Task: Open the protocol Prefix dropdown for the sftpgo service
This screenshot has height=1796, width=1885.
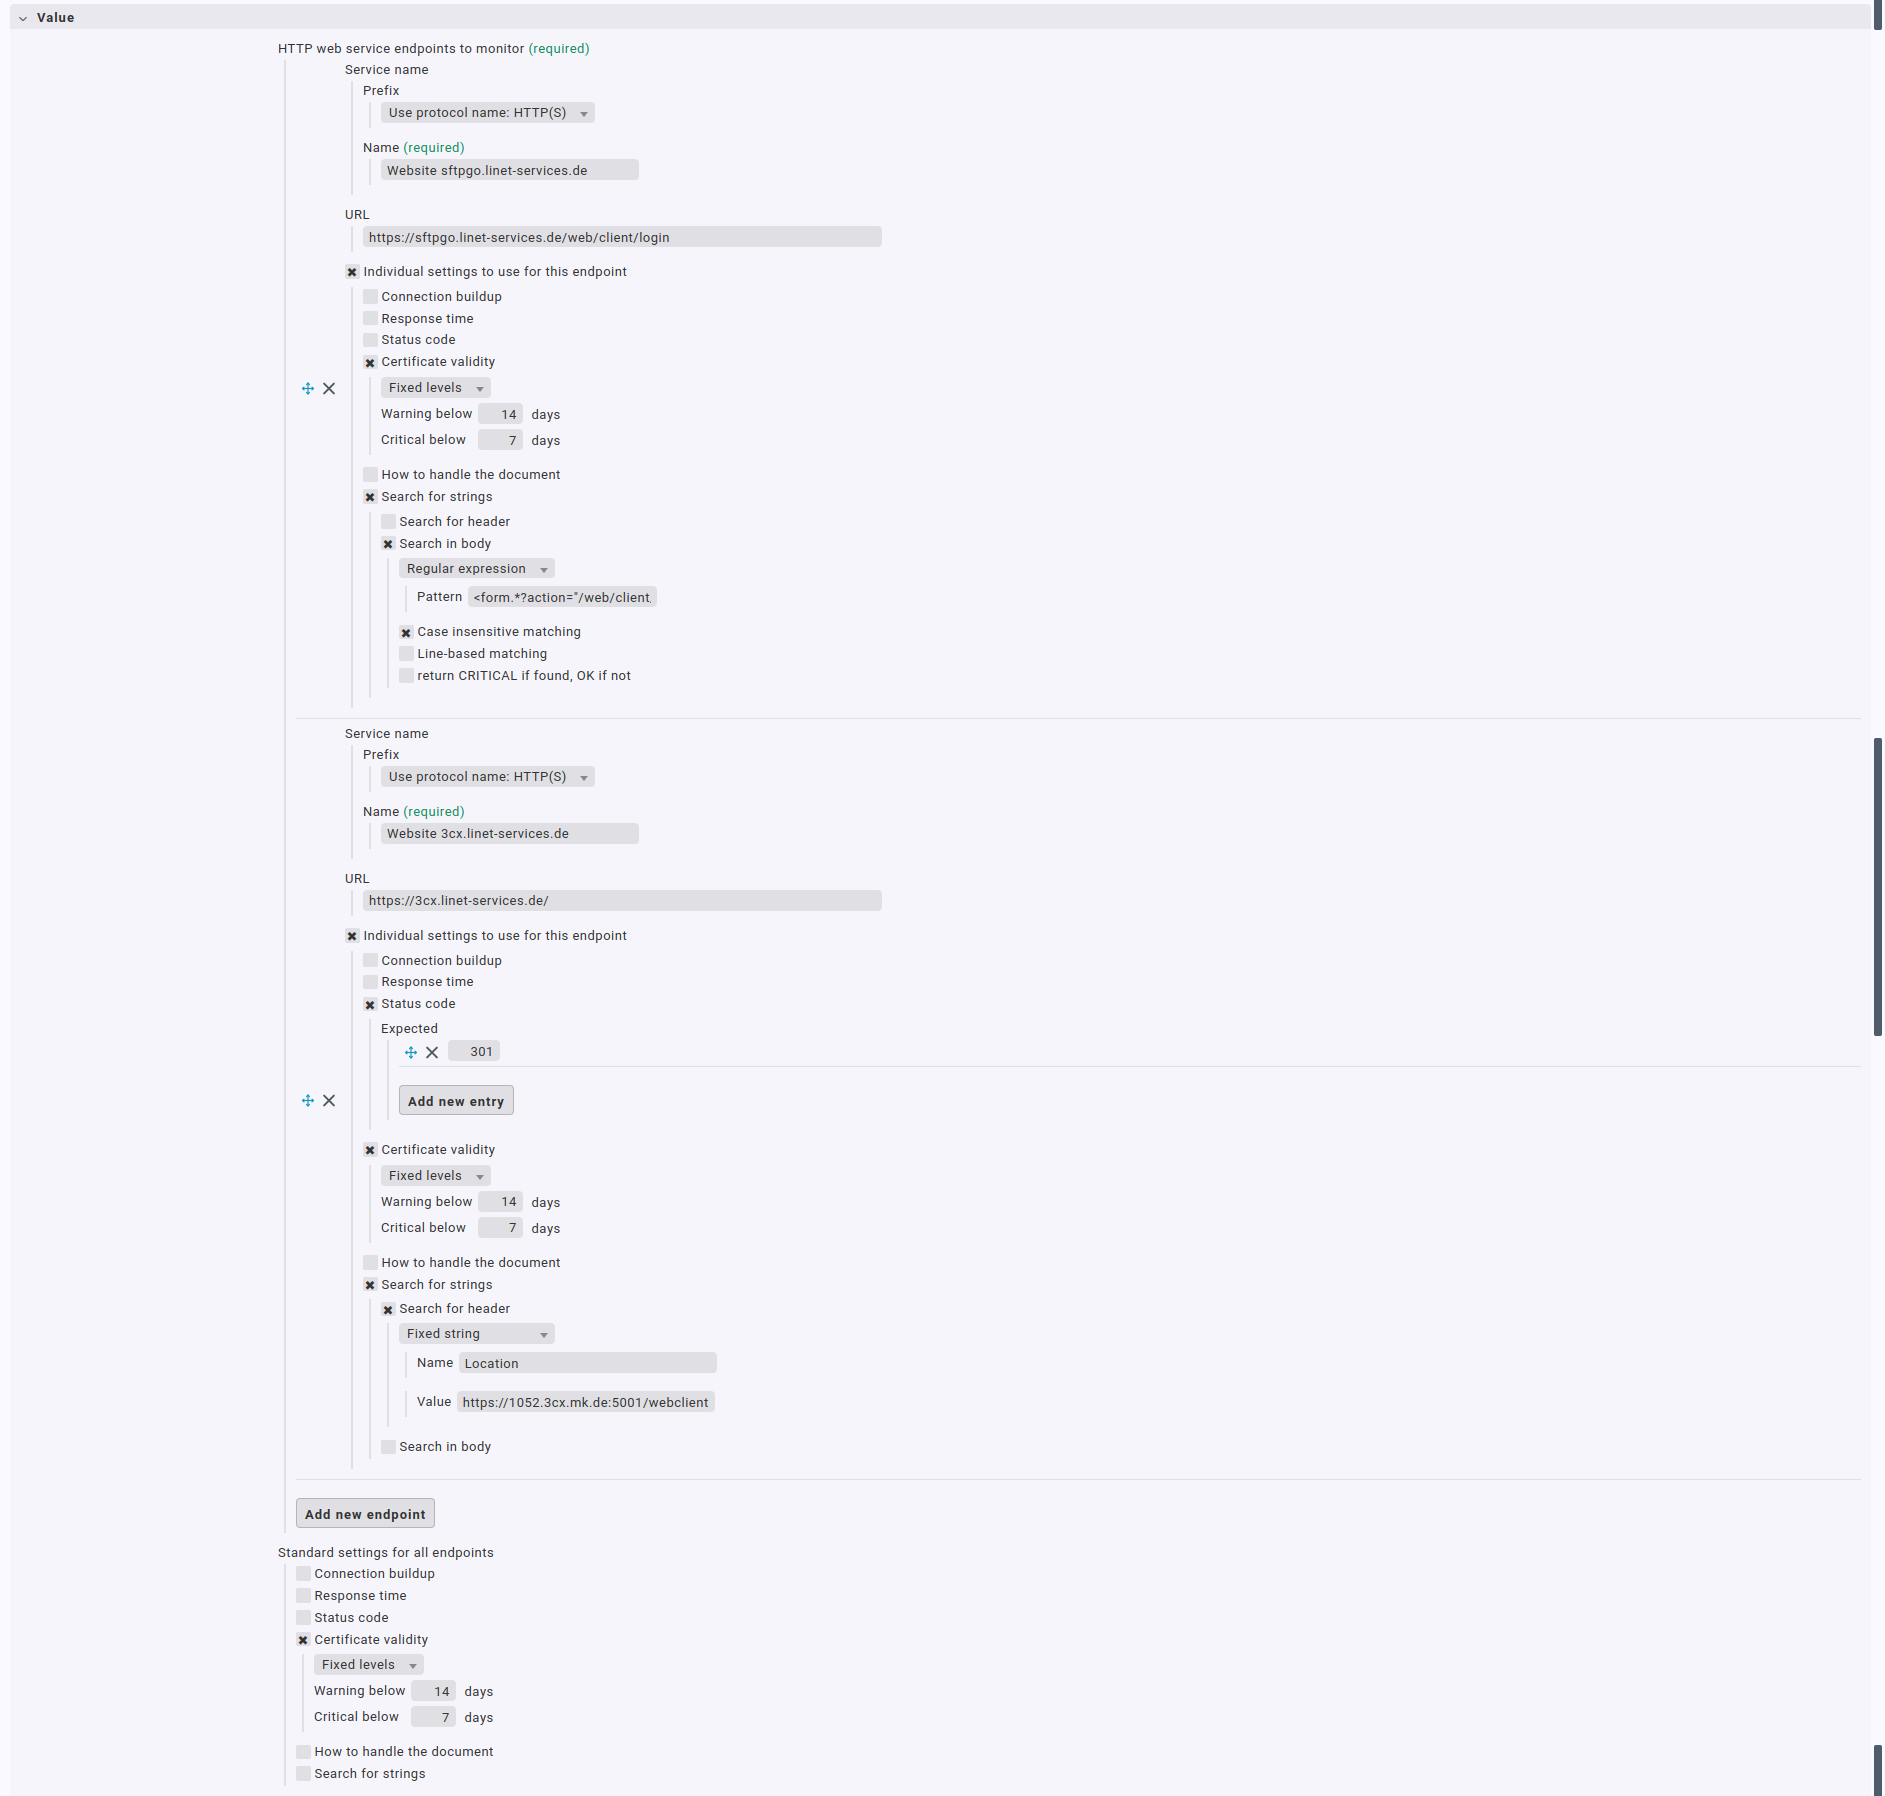Action: tap(487, 112)
